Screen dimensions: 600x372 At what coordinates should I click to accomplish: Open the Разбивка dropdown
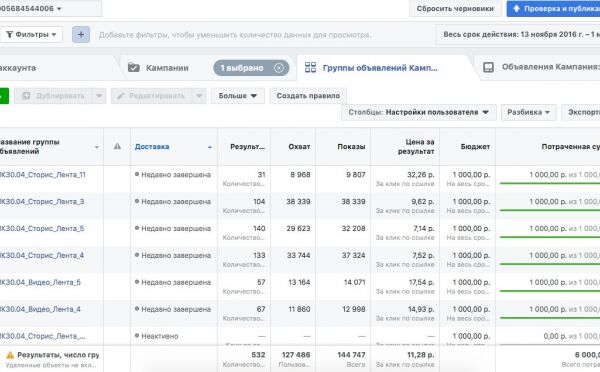[x=528, y=112]
